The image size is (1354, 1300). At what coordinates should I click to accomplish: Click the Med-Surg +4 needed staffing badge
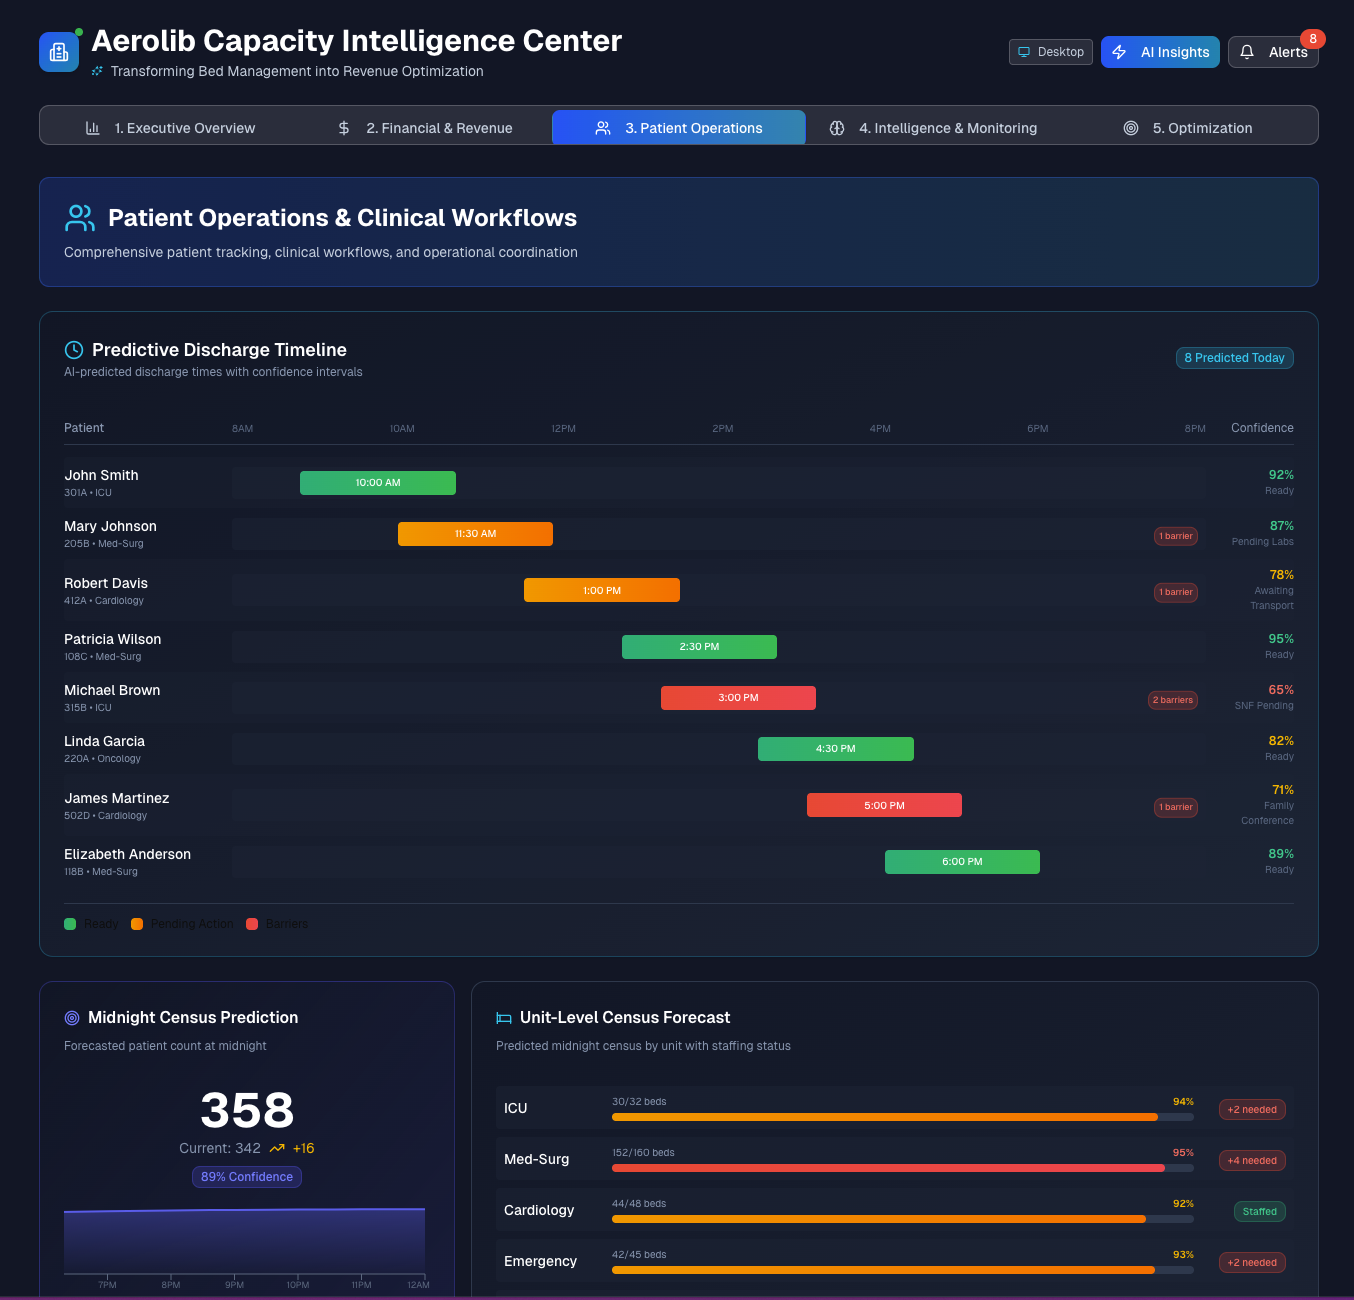point(1252,1161)
